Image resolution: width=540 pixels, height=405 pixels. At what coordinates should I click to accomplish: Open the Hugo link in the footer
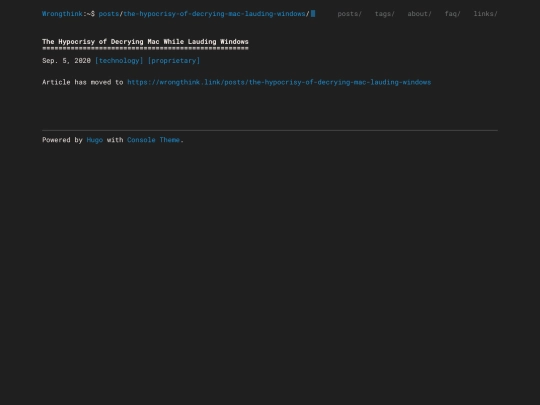coord(95,140)
